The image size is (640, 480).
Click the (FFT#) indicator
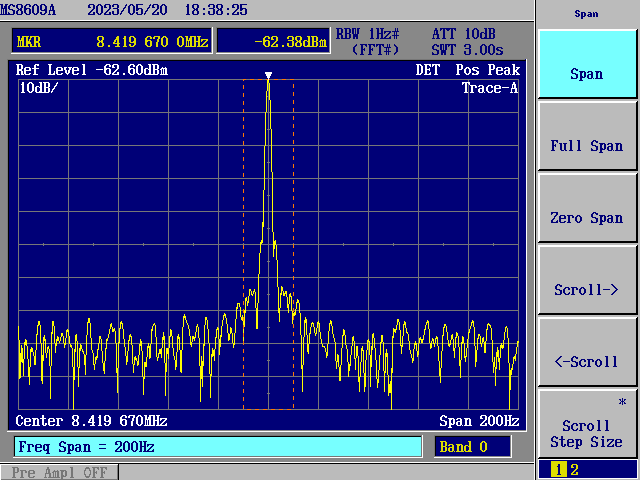375,50
